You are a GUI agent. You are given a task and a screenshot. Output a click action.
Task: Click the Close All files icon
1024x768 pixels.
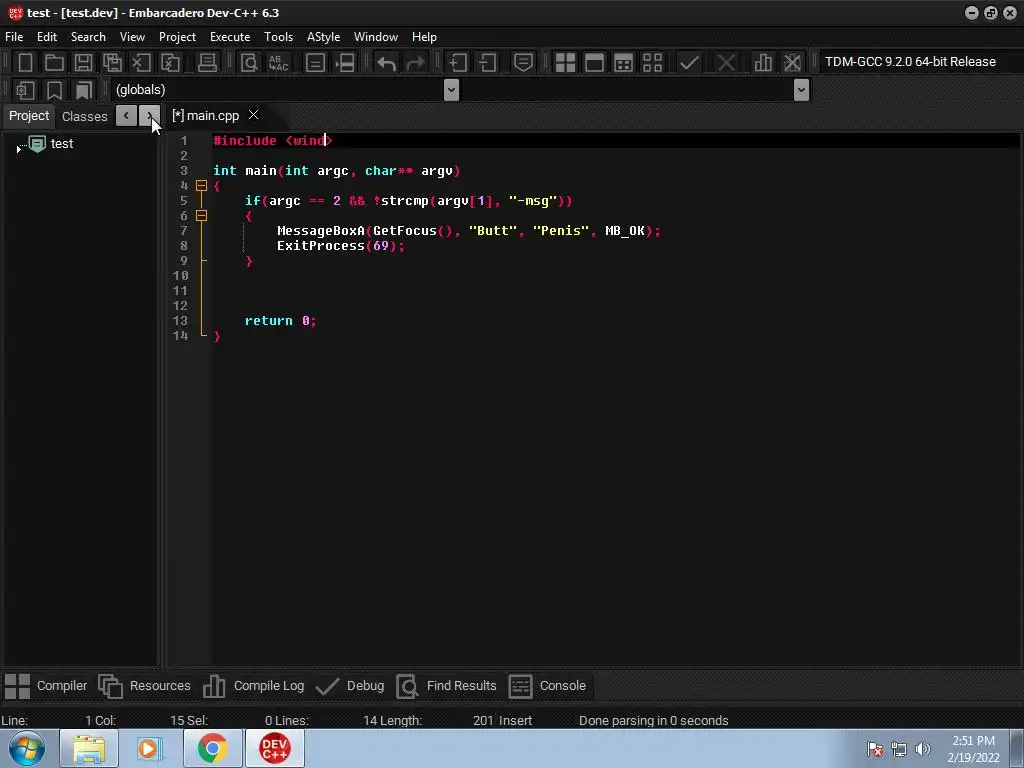170,63
